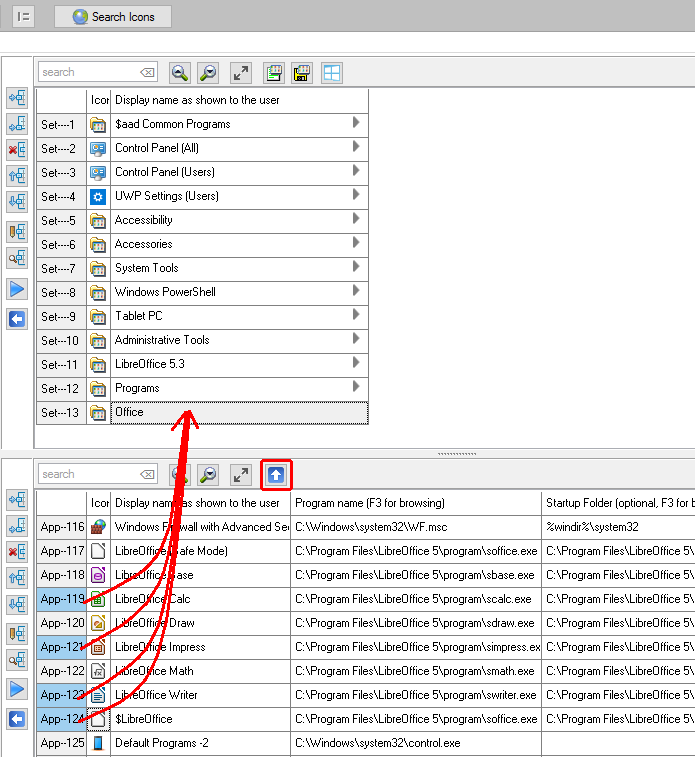This screenshot has height=757, width=695.
Task: Click the Search Icons button
Action: click(x=113, y=17)
